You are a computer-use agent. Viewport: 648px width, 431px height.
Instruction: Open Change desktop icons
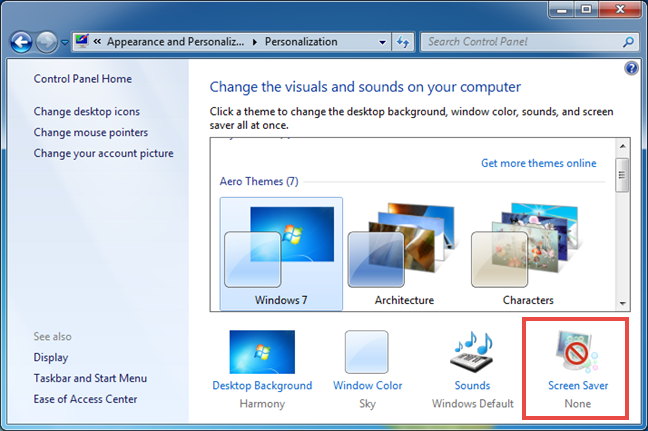coord(87,112)
